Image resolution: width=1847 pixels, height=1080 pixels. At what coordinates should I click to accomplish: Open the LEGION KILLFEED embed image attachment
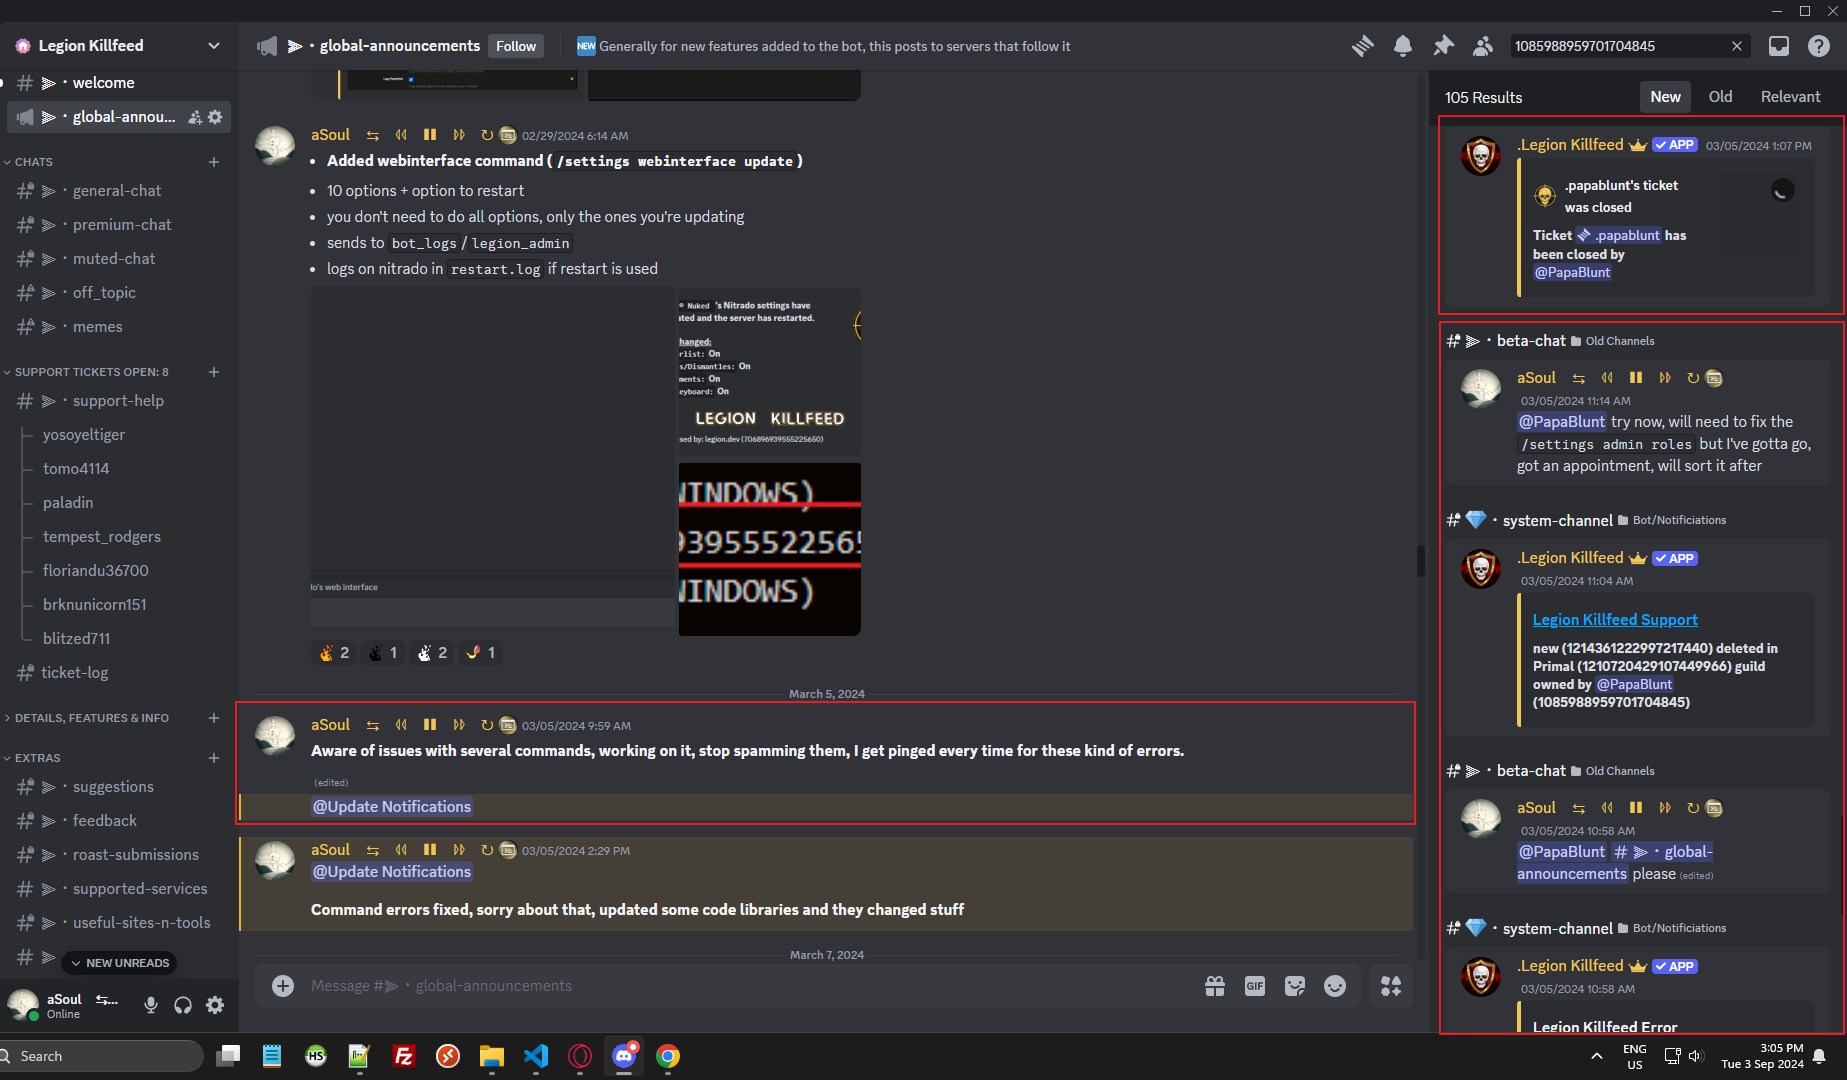769,371
